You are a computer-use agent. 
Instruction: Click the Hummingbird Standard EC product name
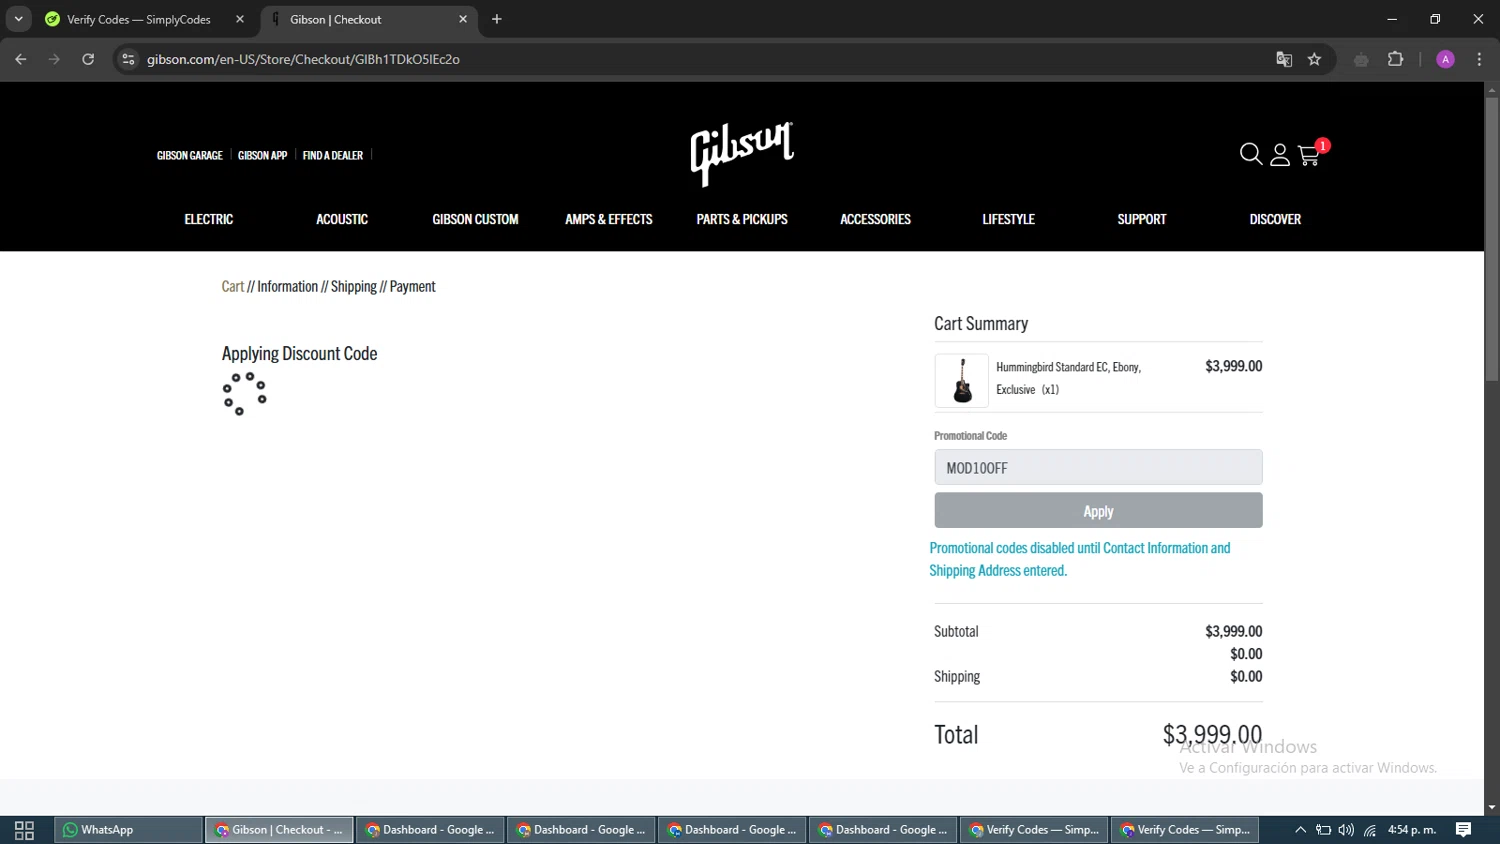pyautogui.click(x=1068, y=378)
